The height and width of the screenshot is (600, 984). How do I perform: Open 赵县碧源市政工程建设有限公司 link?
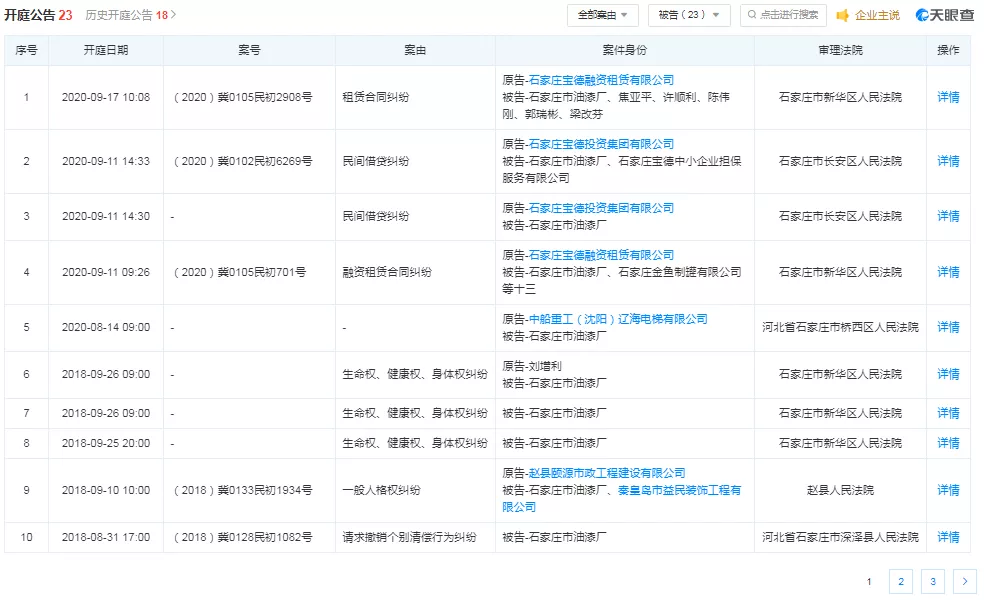[x=607, y=473]
